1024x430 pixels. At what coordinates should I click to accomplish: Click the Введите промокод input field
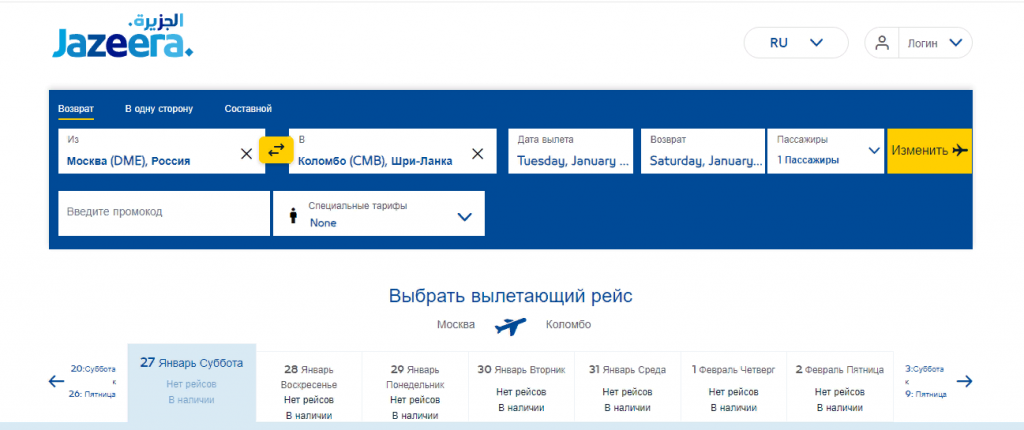[164, 213]
